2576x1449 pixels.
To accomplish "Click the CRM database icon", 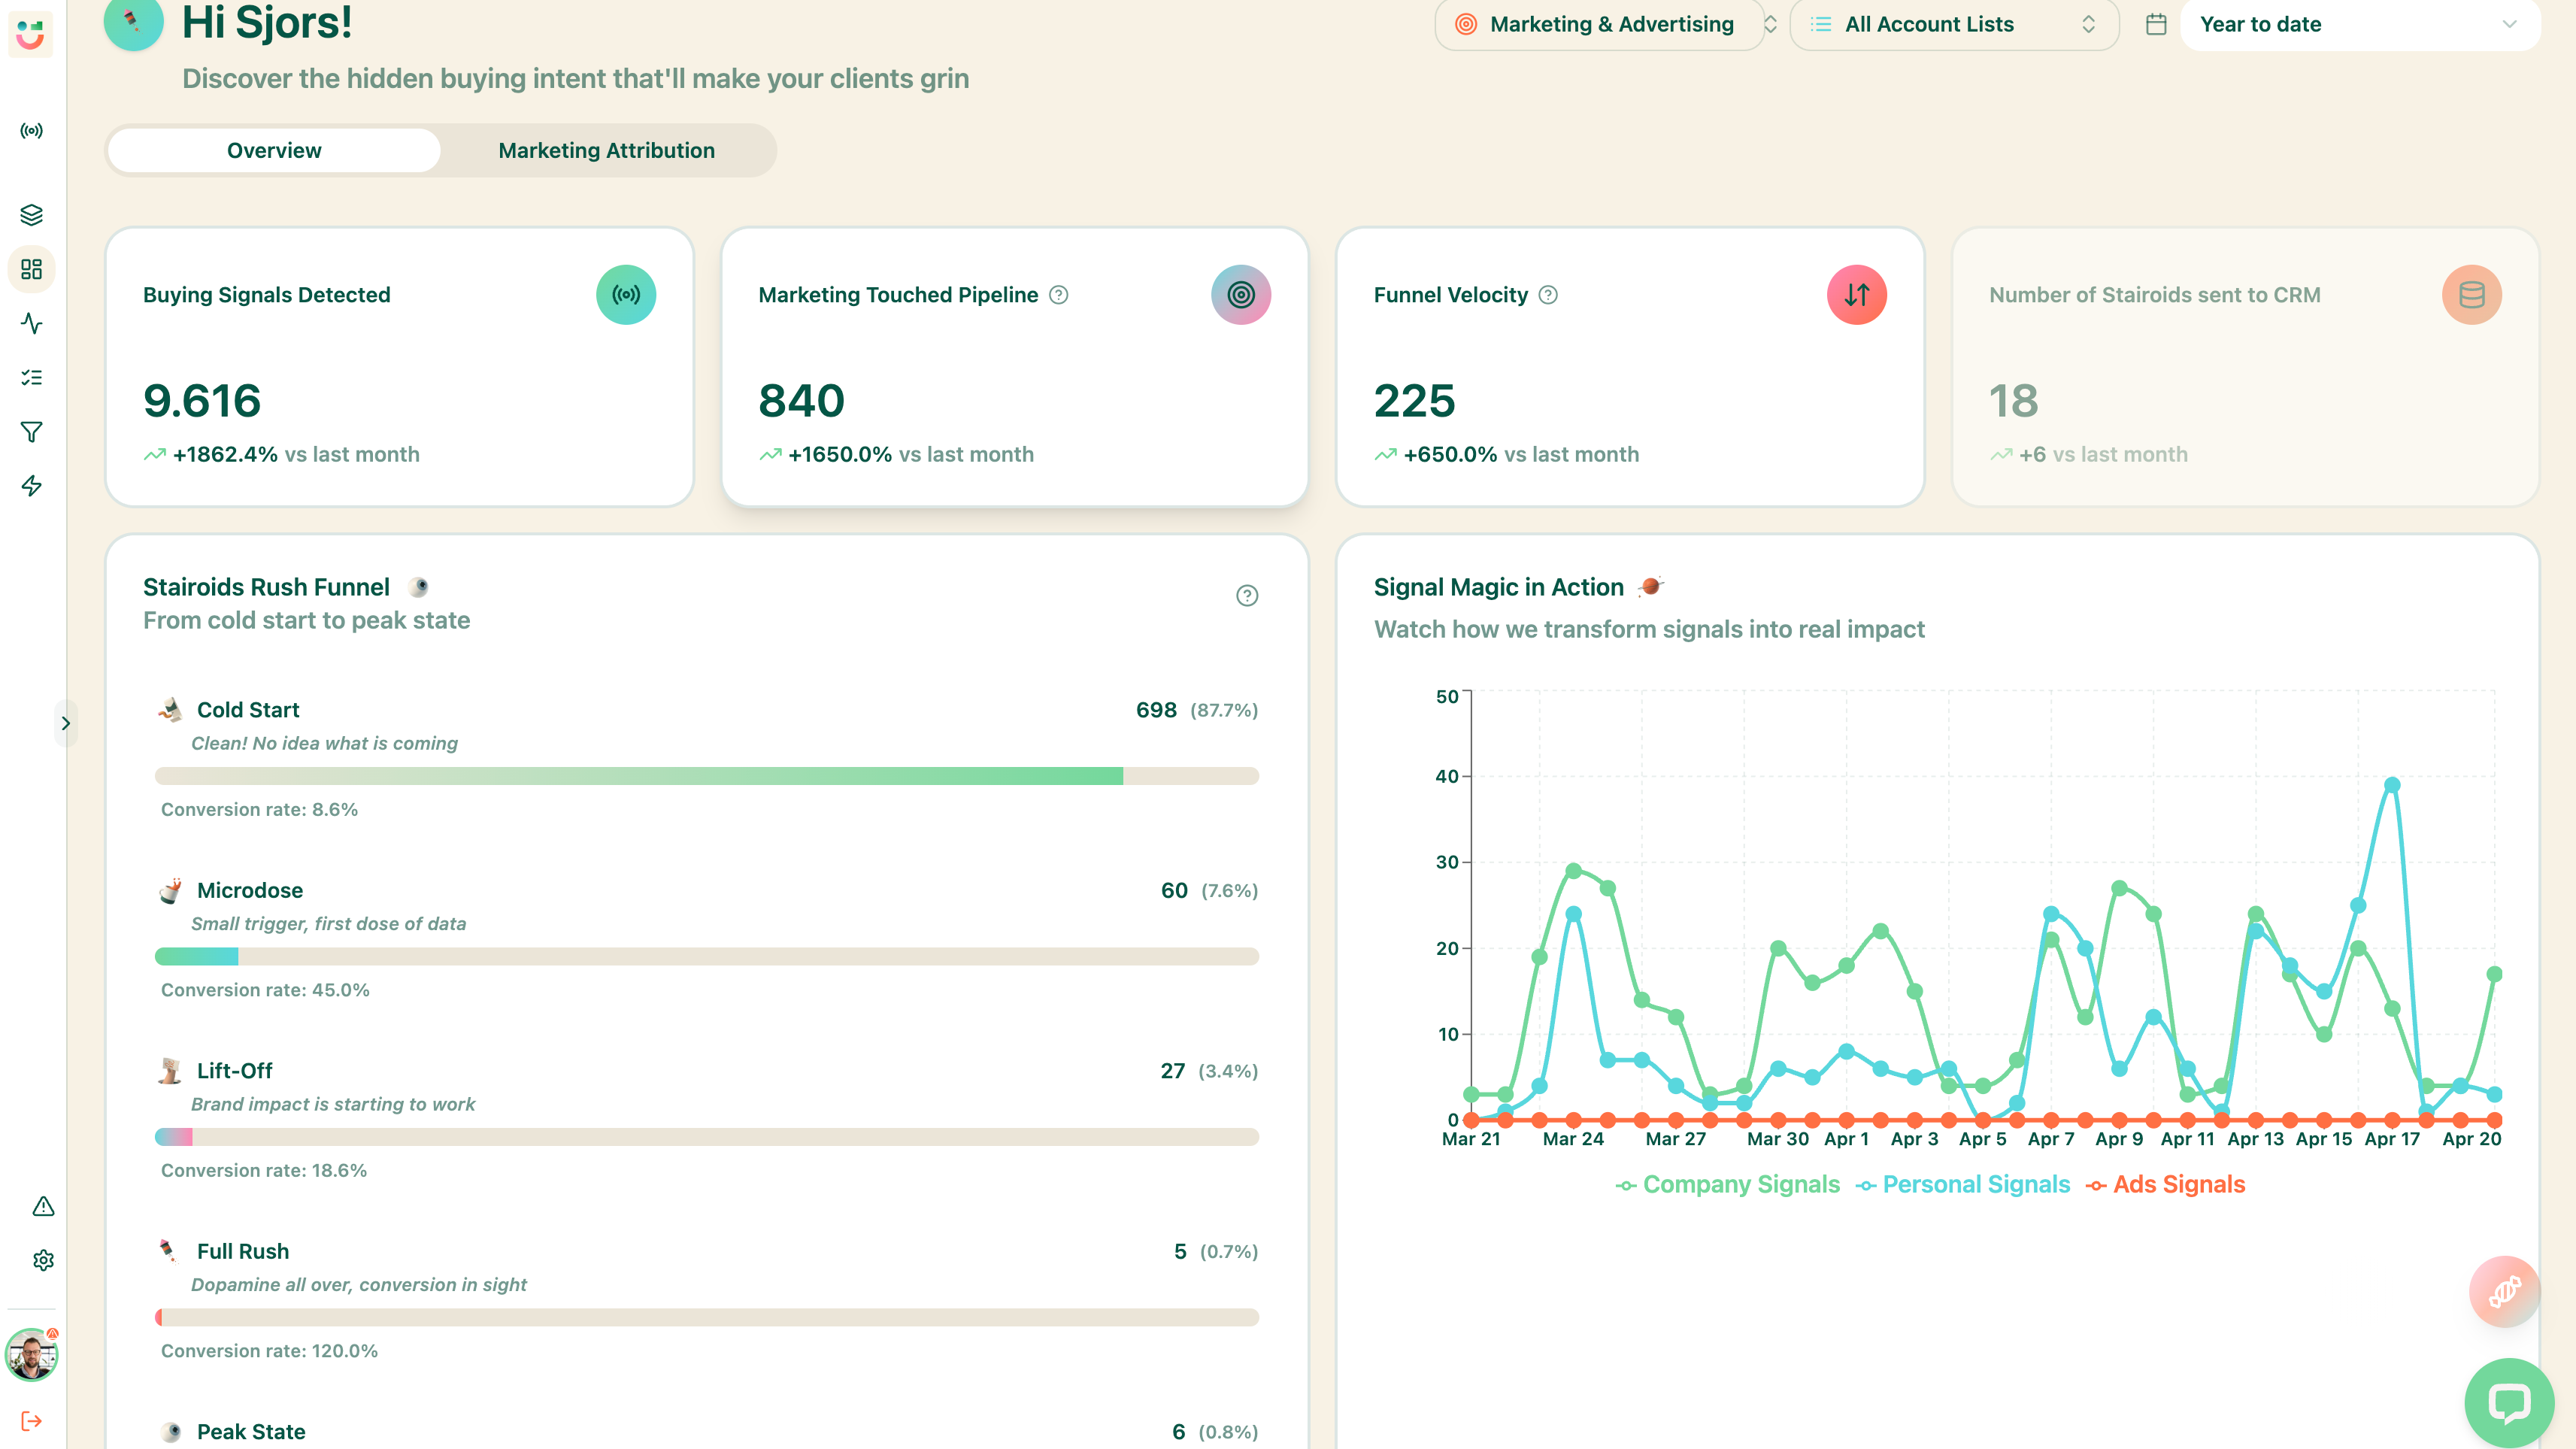I will click(2472, 295).
